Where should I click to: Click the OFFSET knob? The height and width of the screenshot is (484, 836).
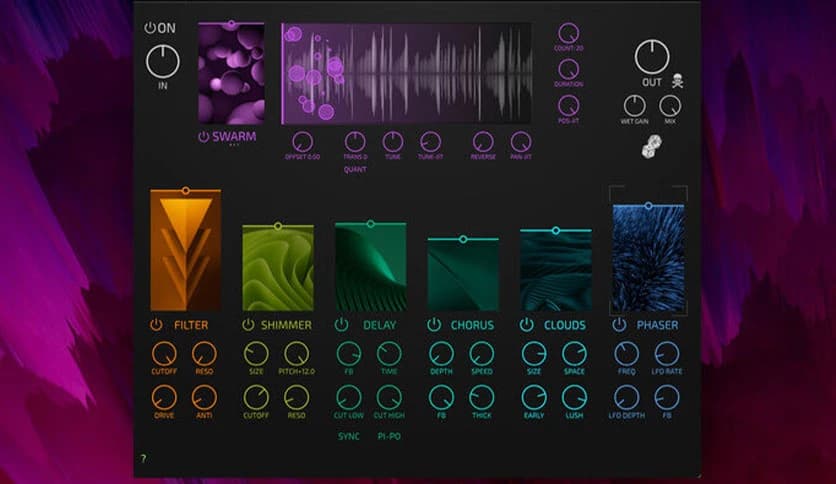click(x=302, y=142)
